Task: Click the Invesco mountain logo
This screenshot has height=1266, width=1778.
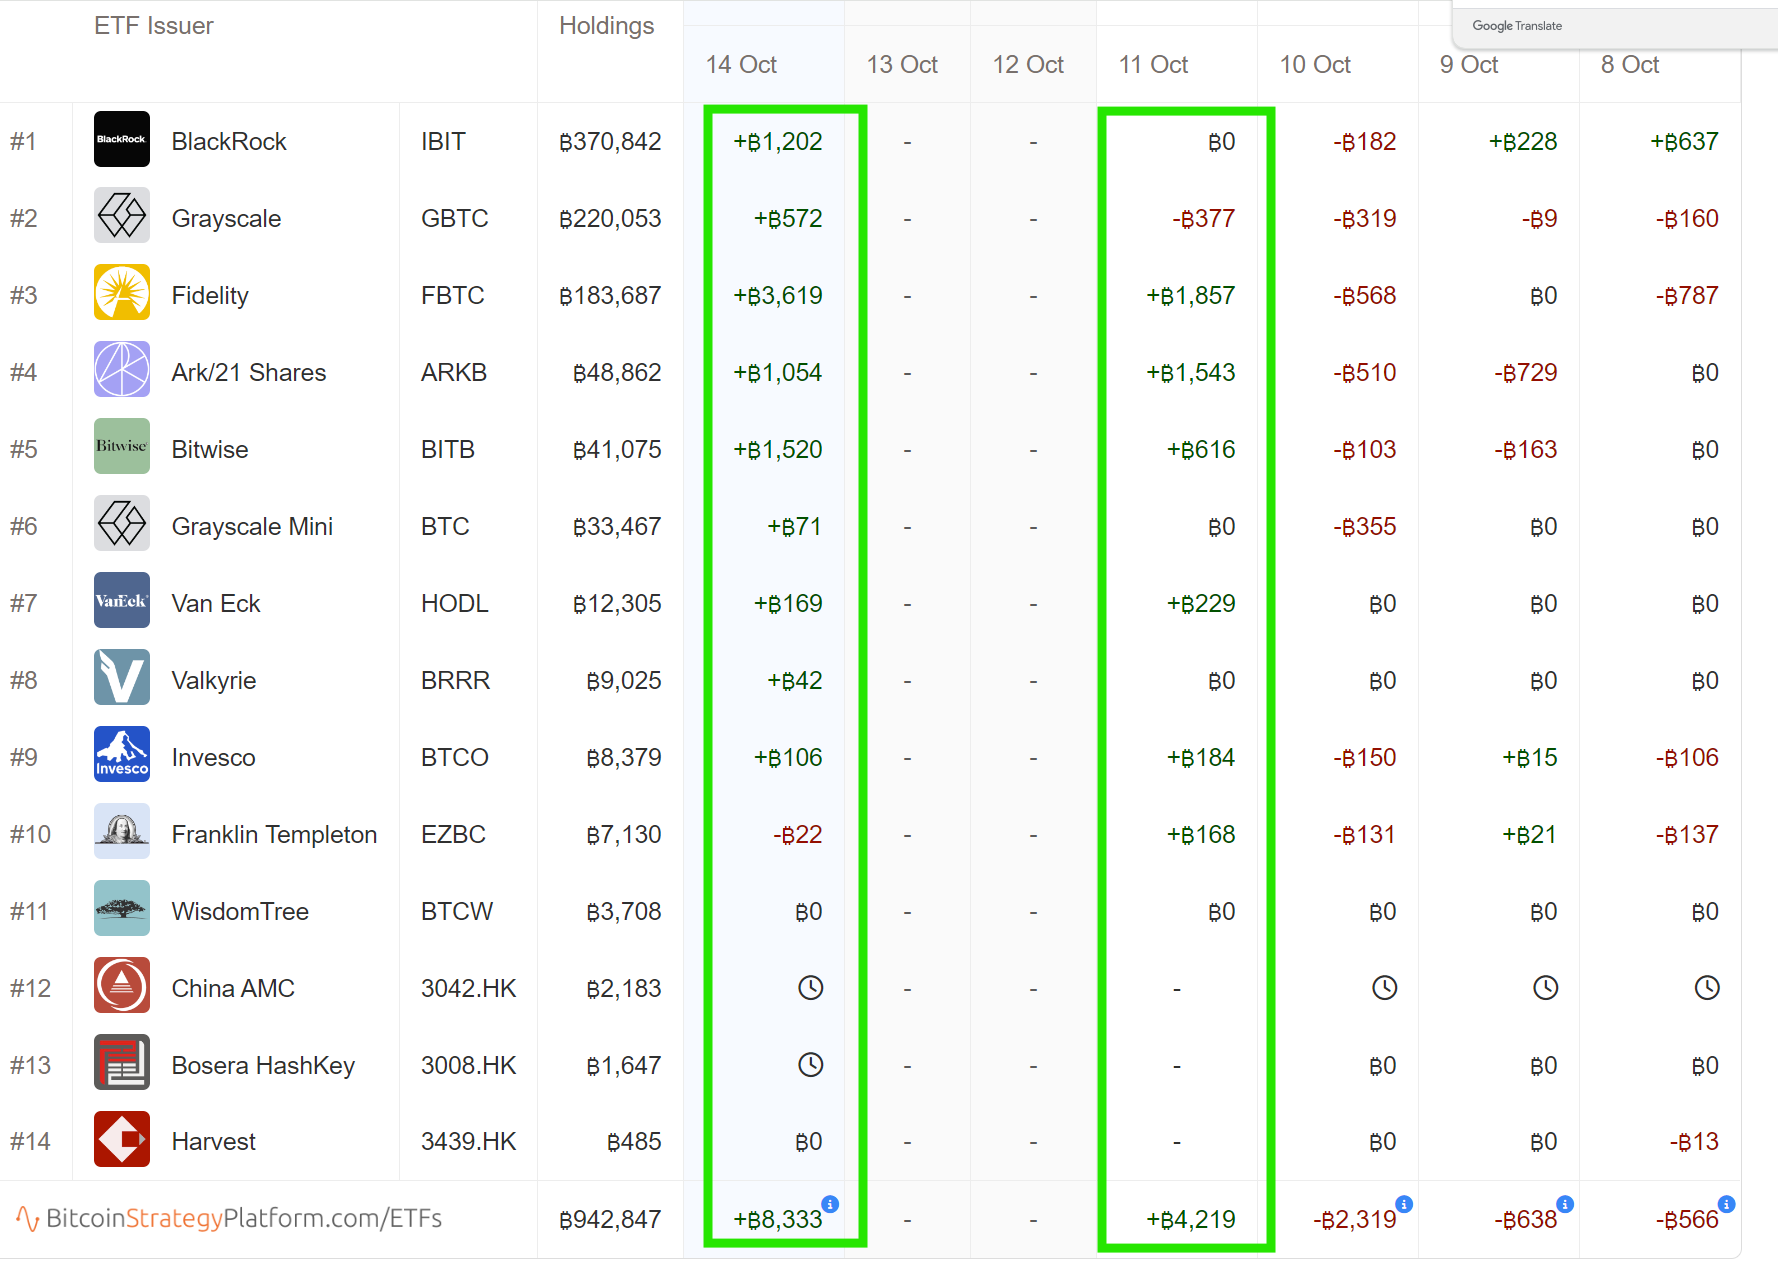Action: coord(121,755)
